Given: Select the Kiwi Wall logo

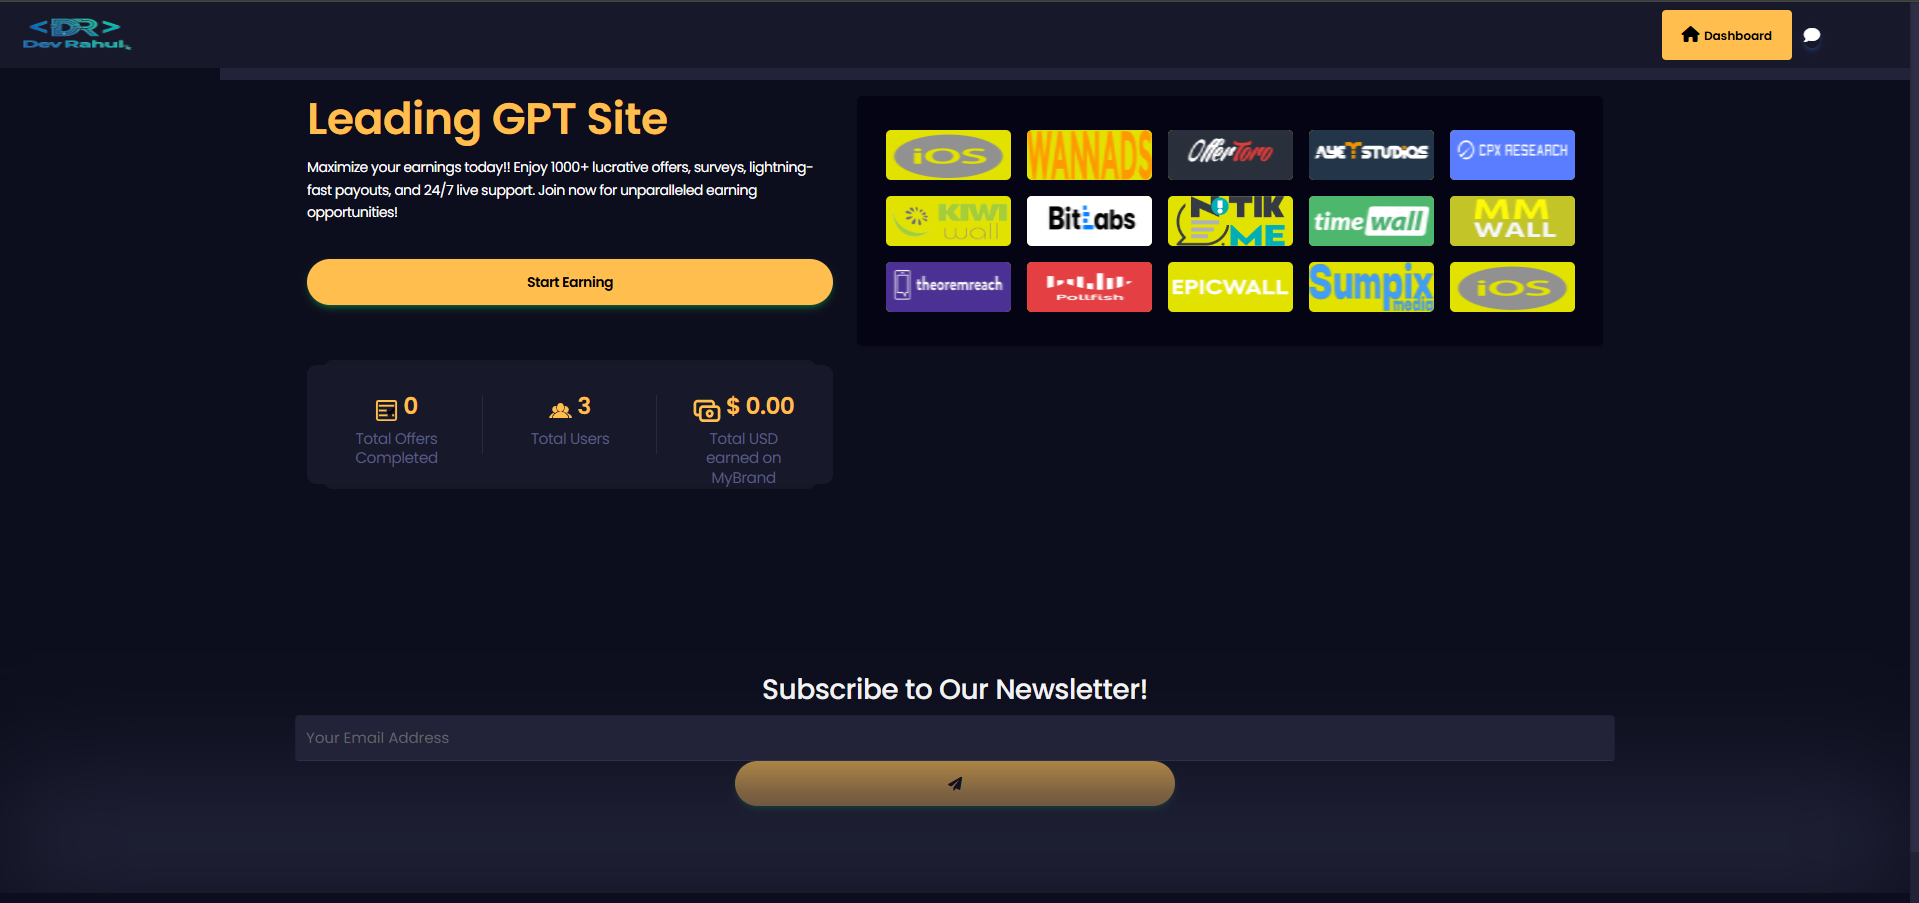Looking at the screenshot, I should pyautogui.click(x=948, y=221).
